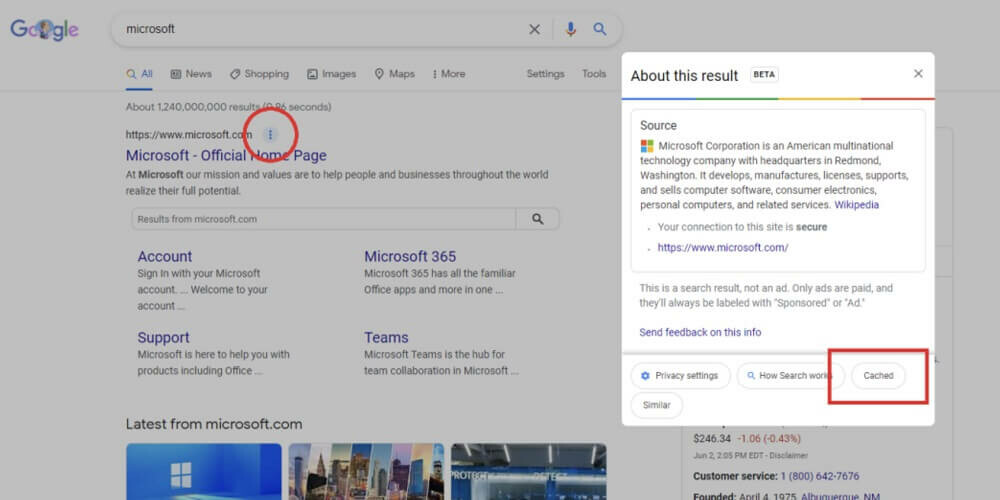Click the Privacy settings button
The height and width of the screenshot is (500, 1000).
680,376
